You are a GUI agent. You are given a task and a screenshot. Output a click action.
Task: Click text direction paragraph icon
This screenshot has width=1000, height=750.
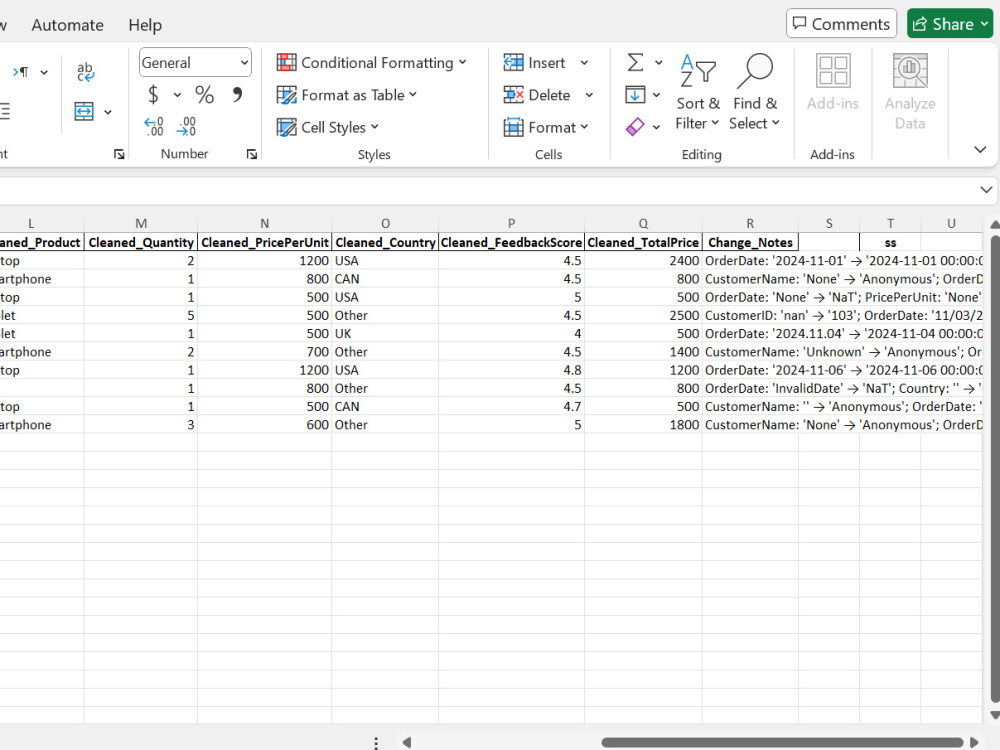point(21,72)
